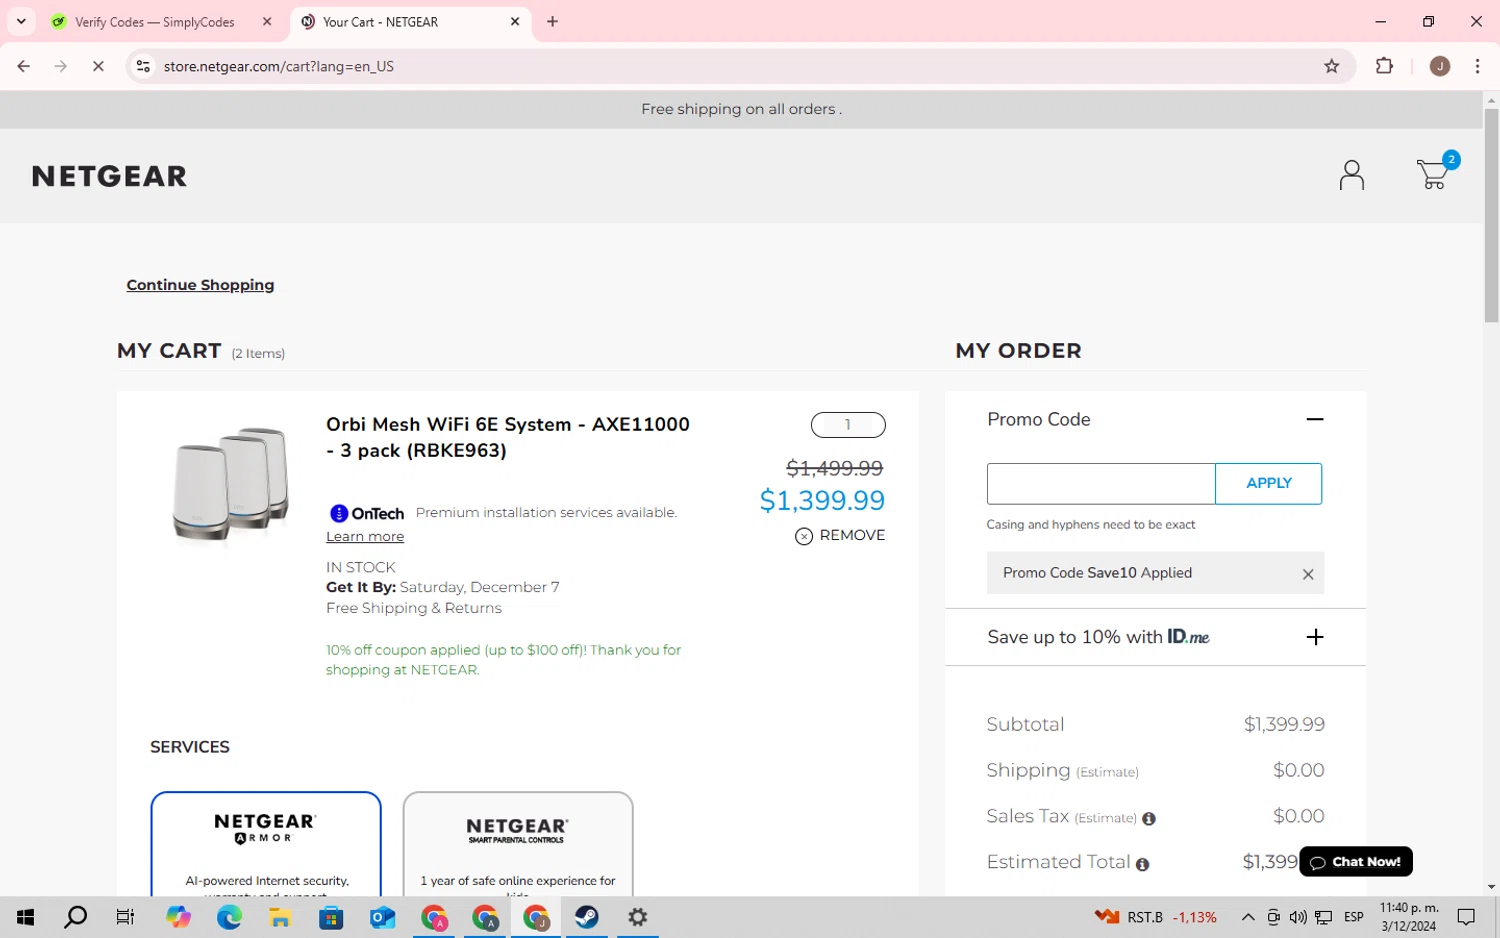The image size is (1500, 938).
Task: Open the Chat Now widget
Action: [1355, 862]
